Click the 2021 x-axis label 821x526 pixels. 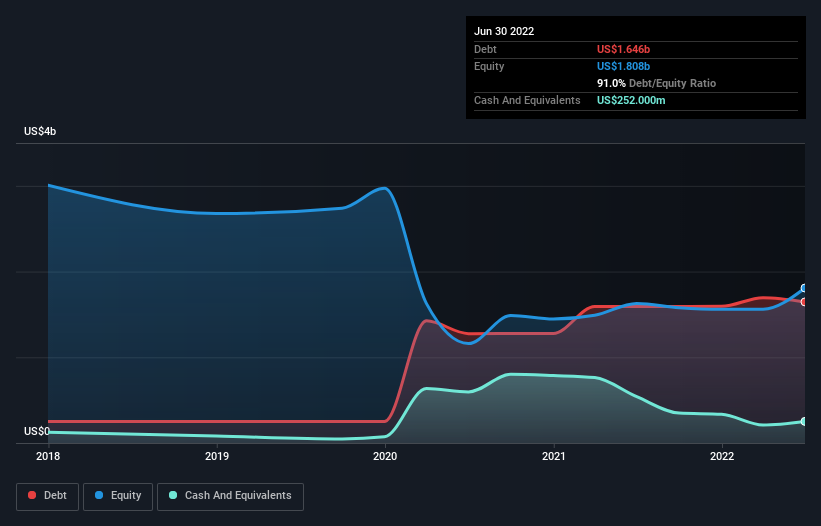pos(554,456)
